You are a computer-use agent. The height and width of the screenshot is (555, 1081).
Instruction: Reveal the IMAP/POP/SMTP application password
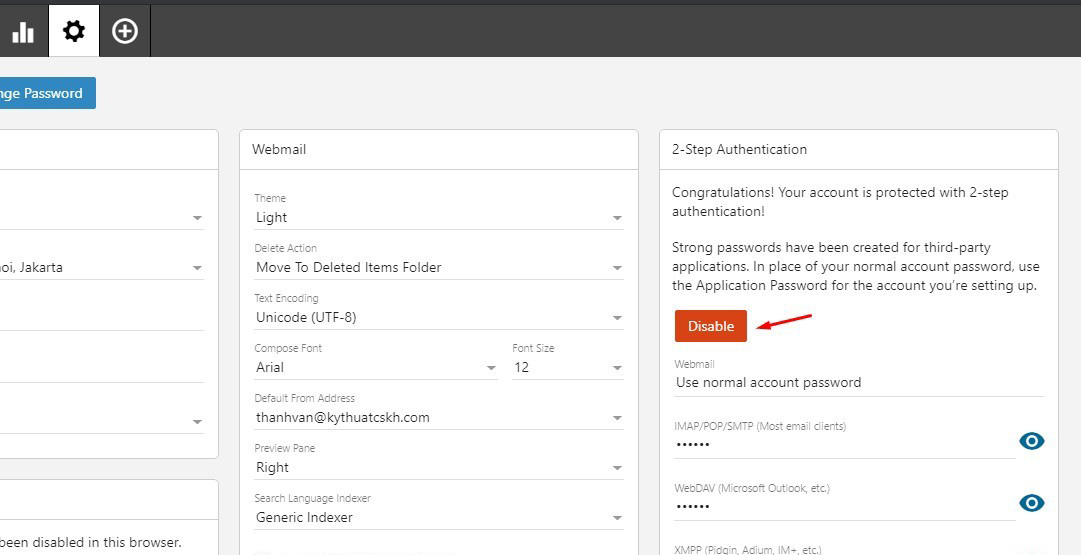point(1031,441)
